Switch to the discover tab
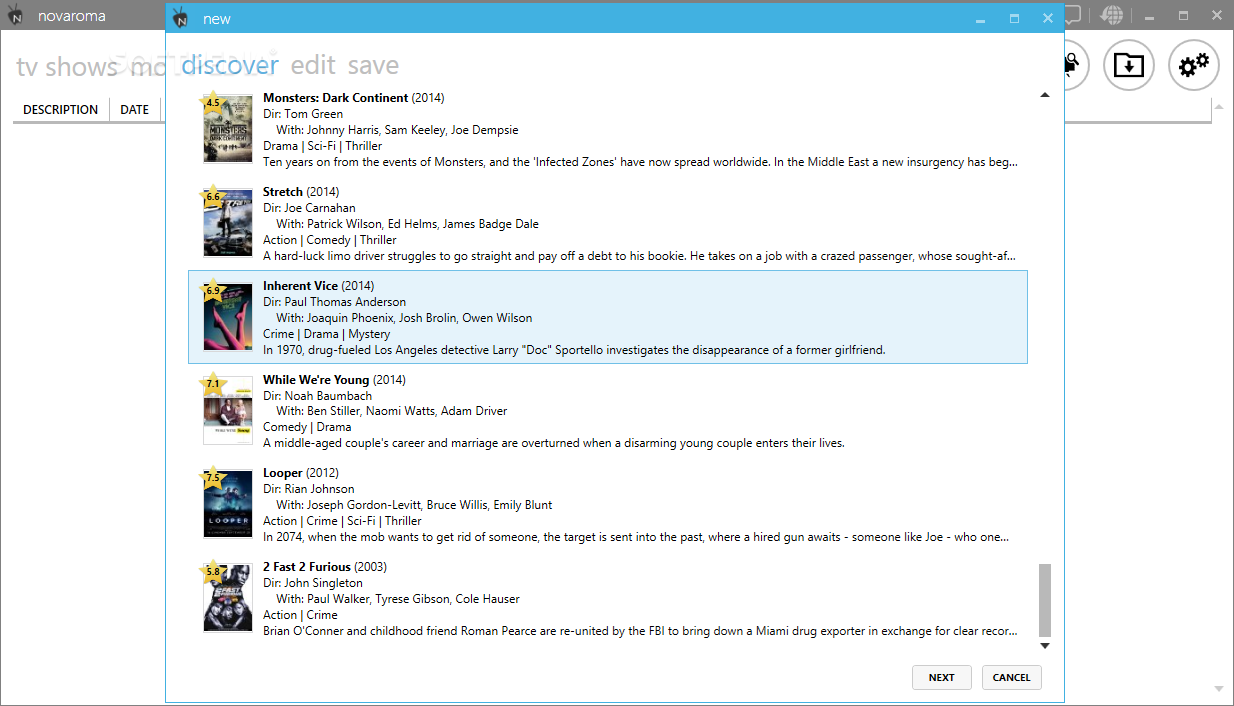 click(230, 65)
